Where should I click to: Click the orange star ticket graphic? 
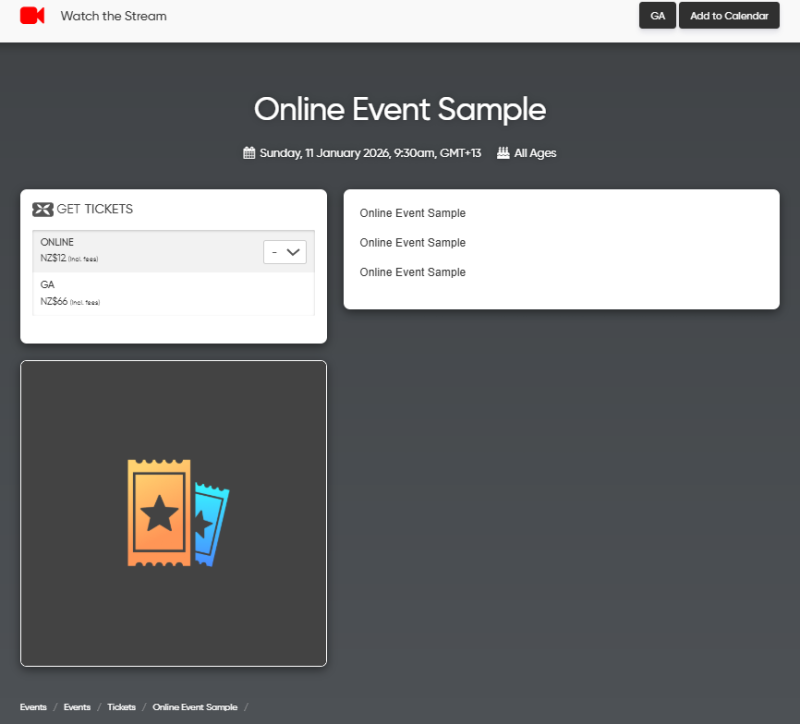tap(159, 513)
